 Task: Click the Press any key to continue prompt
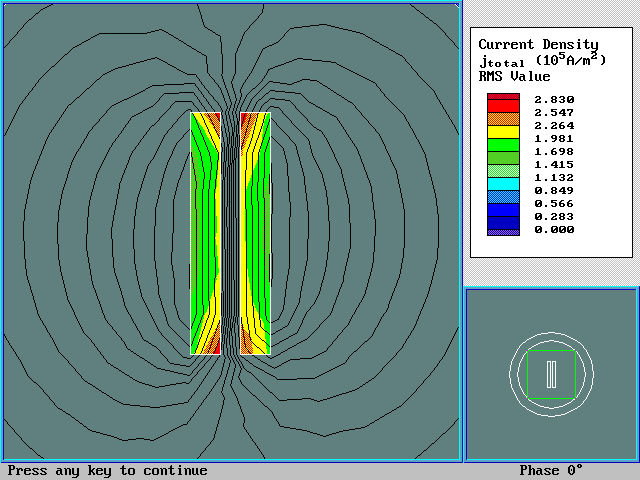coord(107,471)
